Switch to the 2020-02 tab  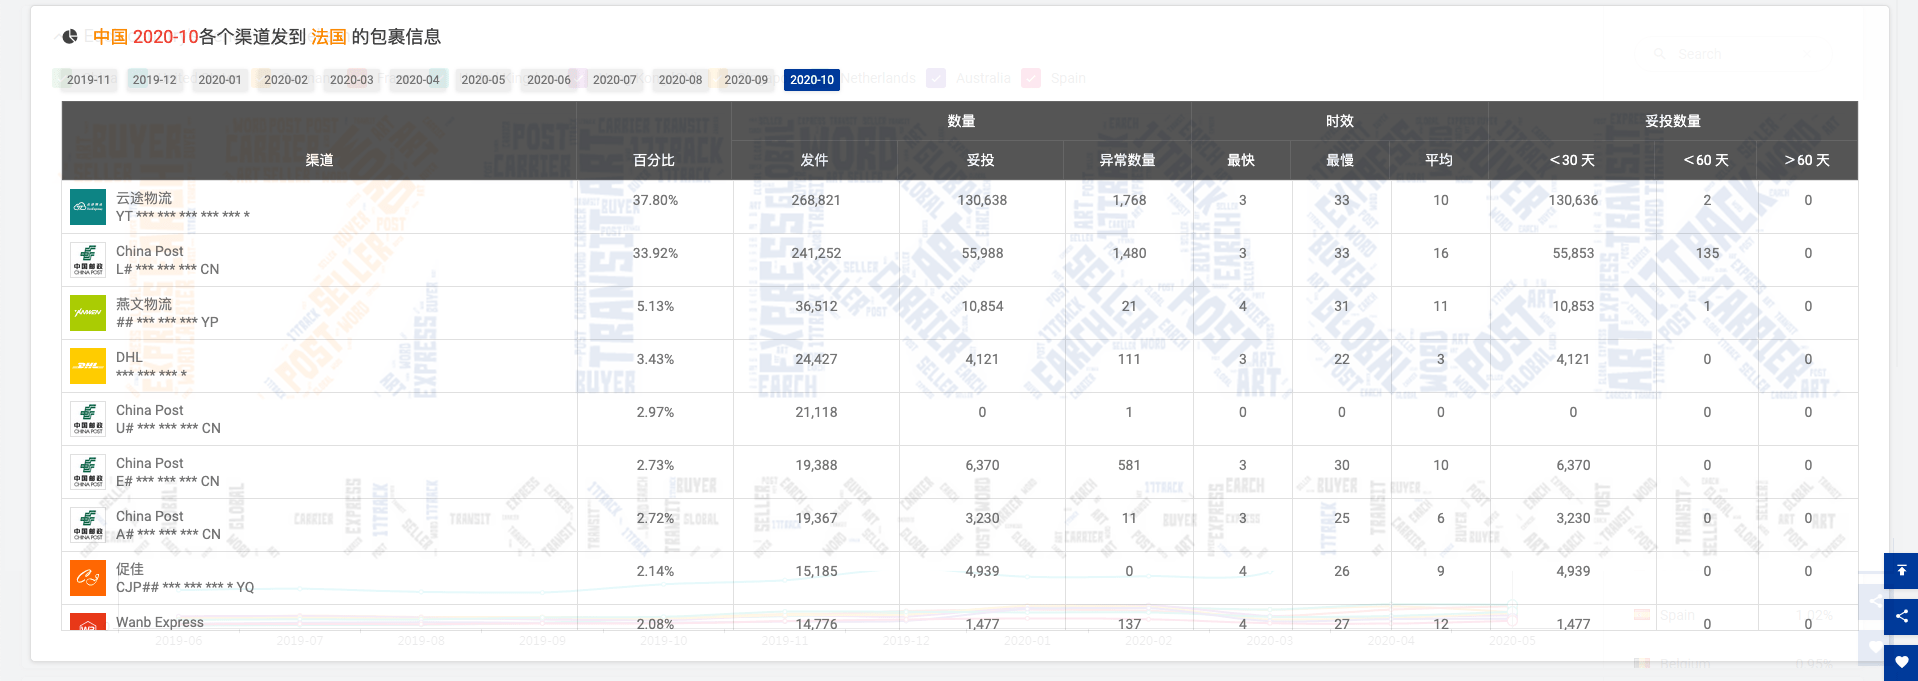tap(286, 80)
